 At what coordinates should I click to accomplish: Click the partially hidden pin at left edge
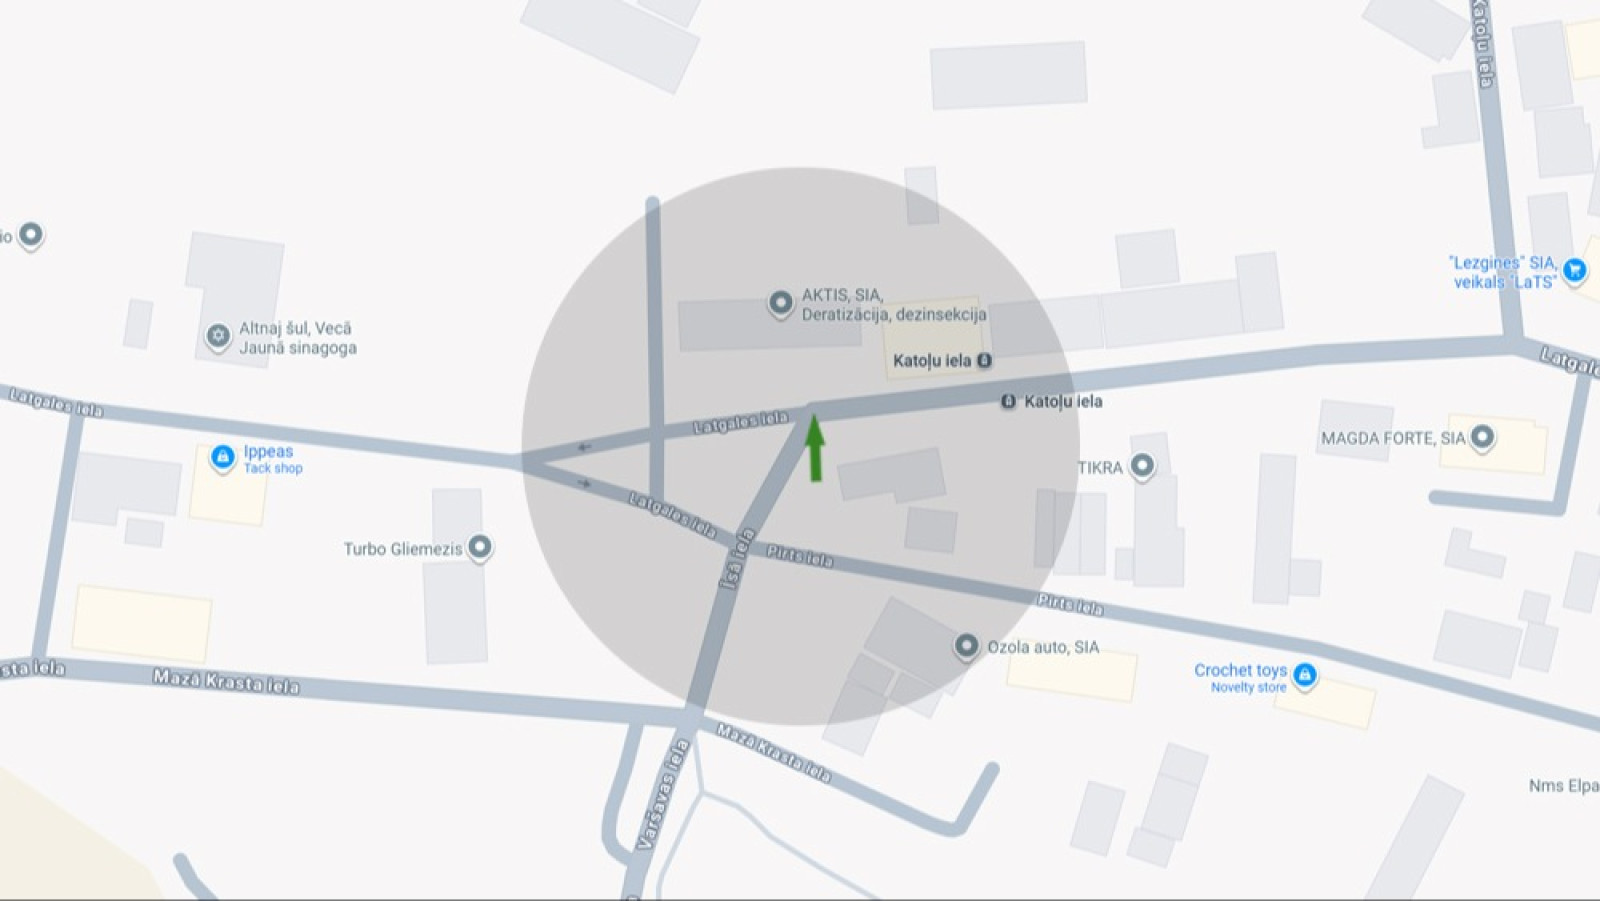click(x=31, y=236)
